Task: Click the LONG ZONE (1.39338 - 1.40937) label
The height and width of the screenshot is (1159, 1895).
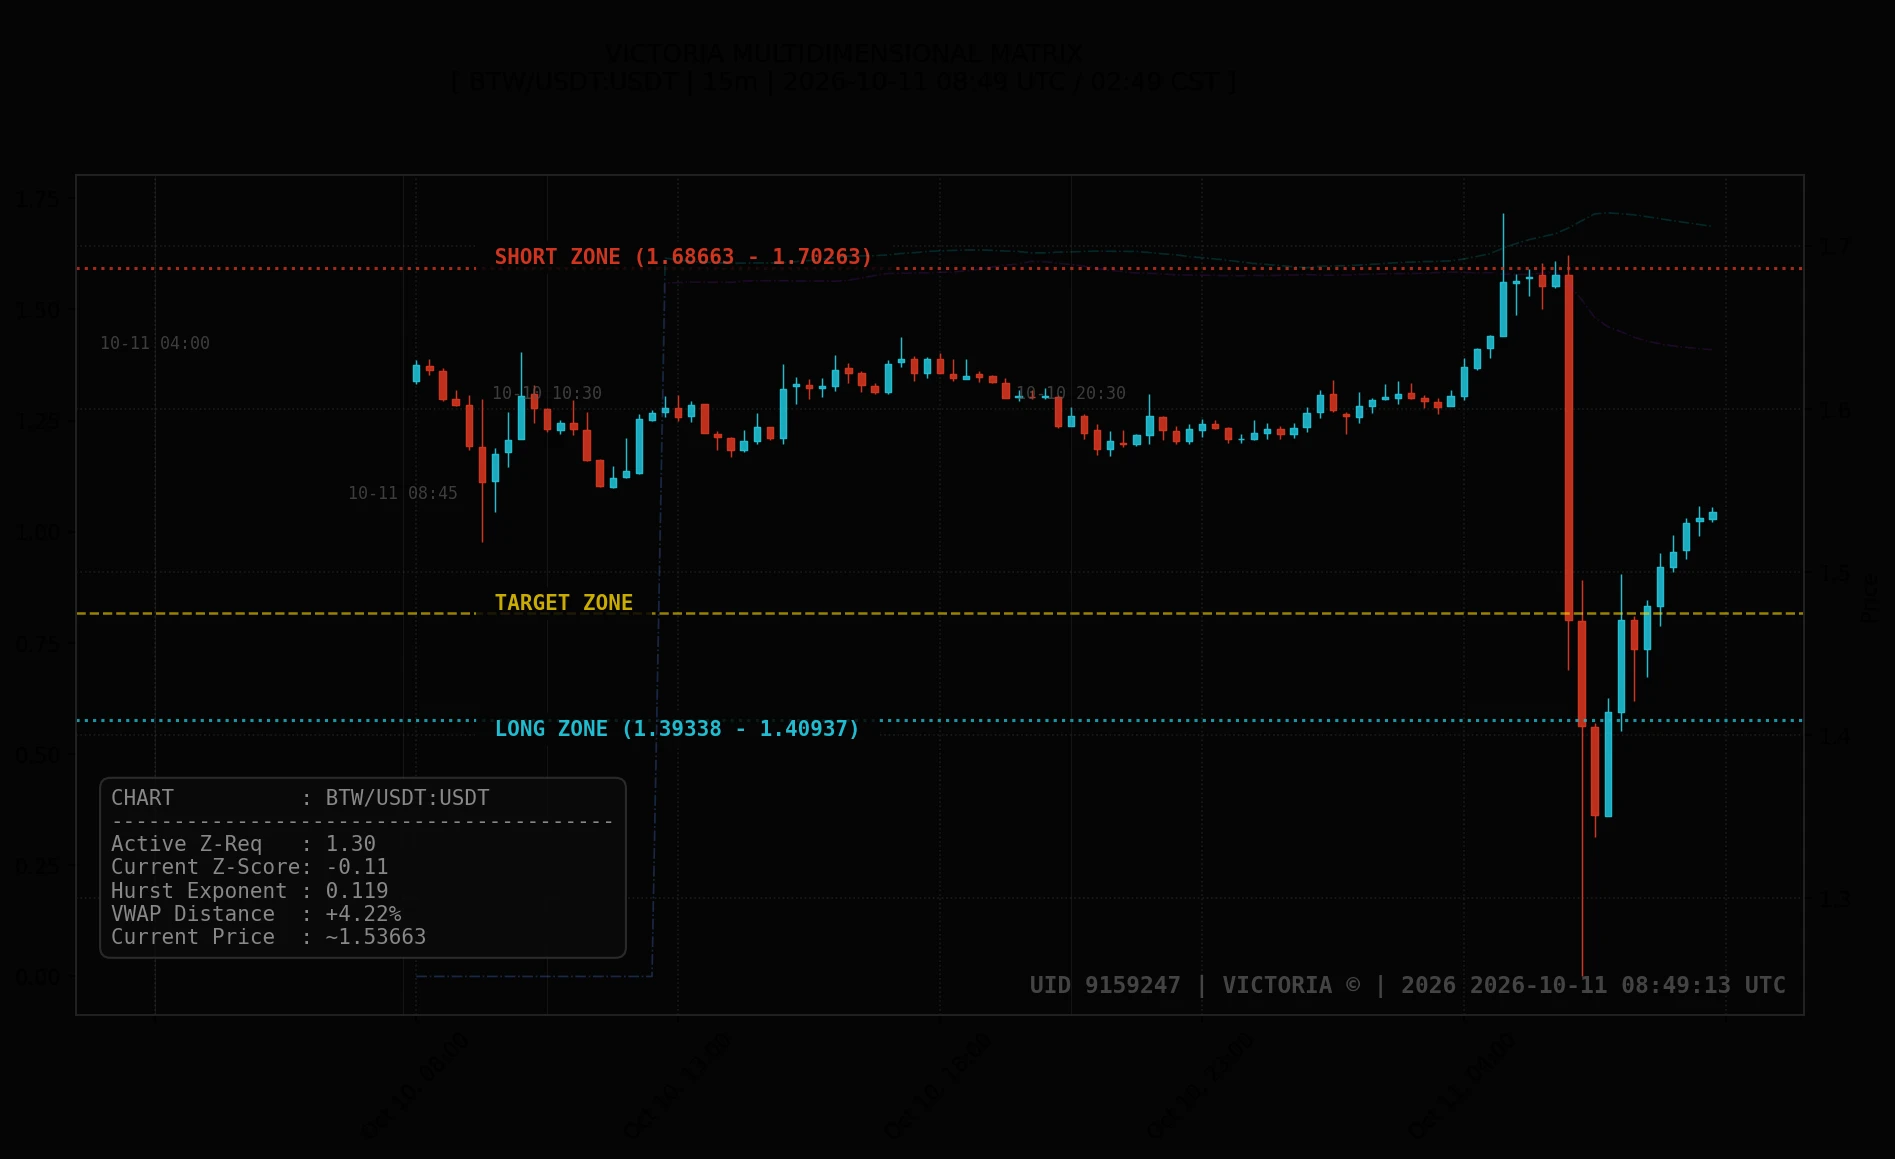Action: tap(677, 729)
